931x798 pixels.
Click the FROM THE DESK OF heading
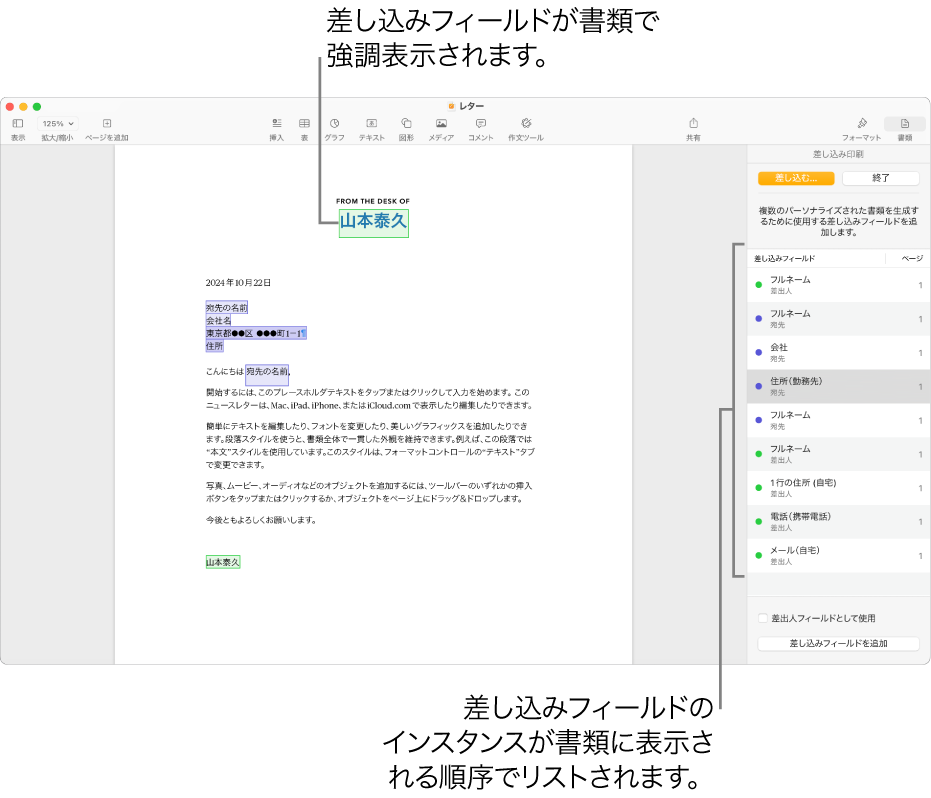click(373, 201)
